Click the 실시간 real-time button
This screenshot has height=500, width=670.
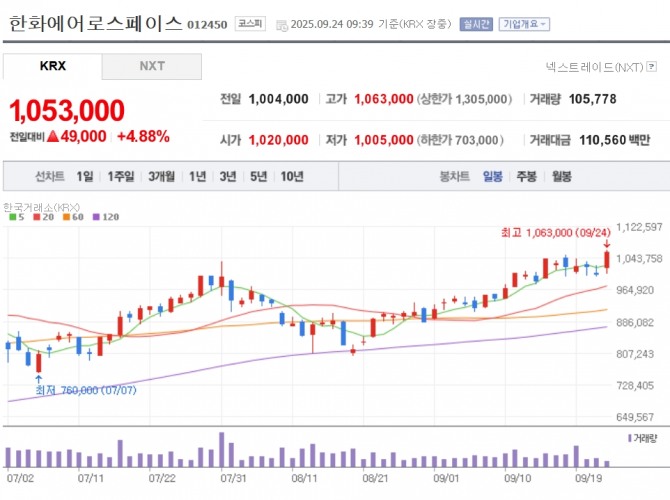click(x=476, y=24)
